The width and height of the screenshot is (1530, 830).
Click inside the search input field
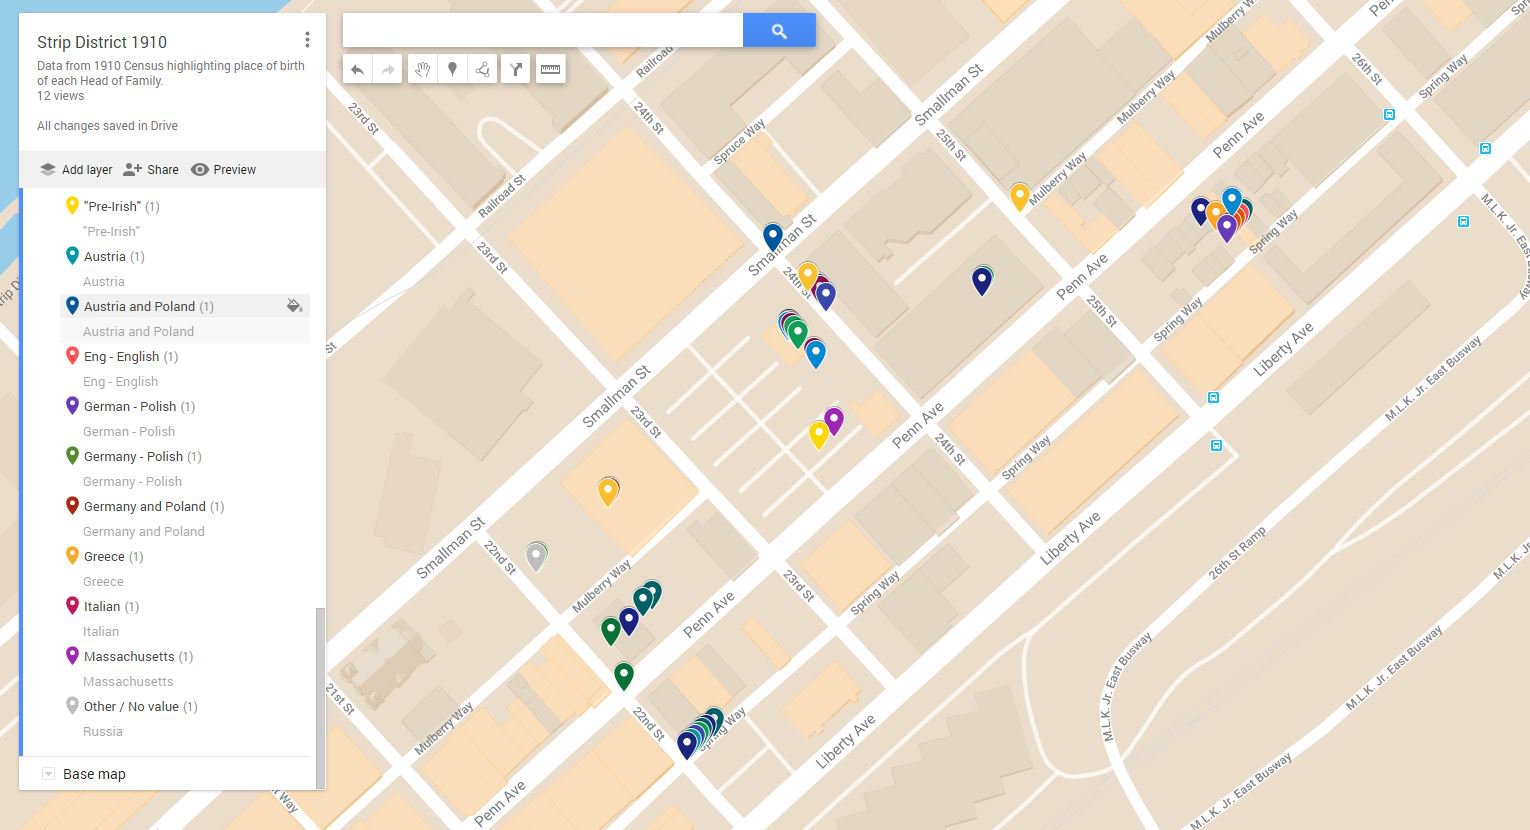(540, 30)
